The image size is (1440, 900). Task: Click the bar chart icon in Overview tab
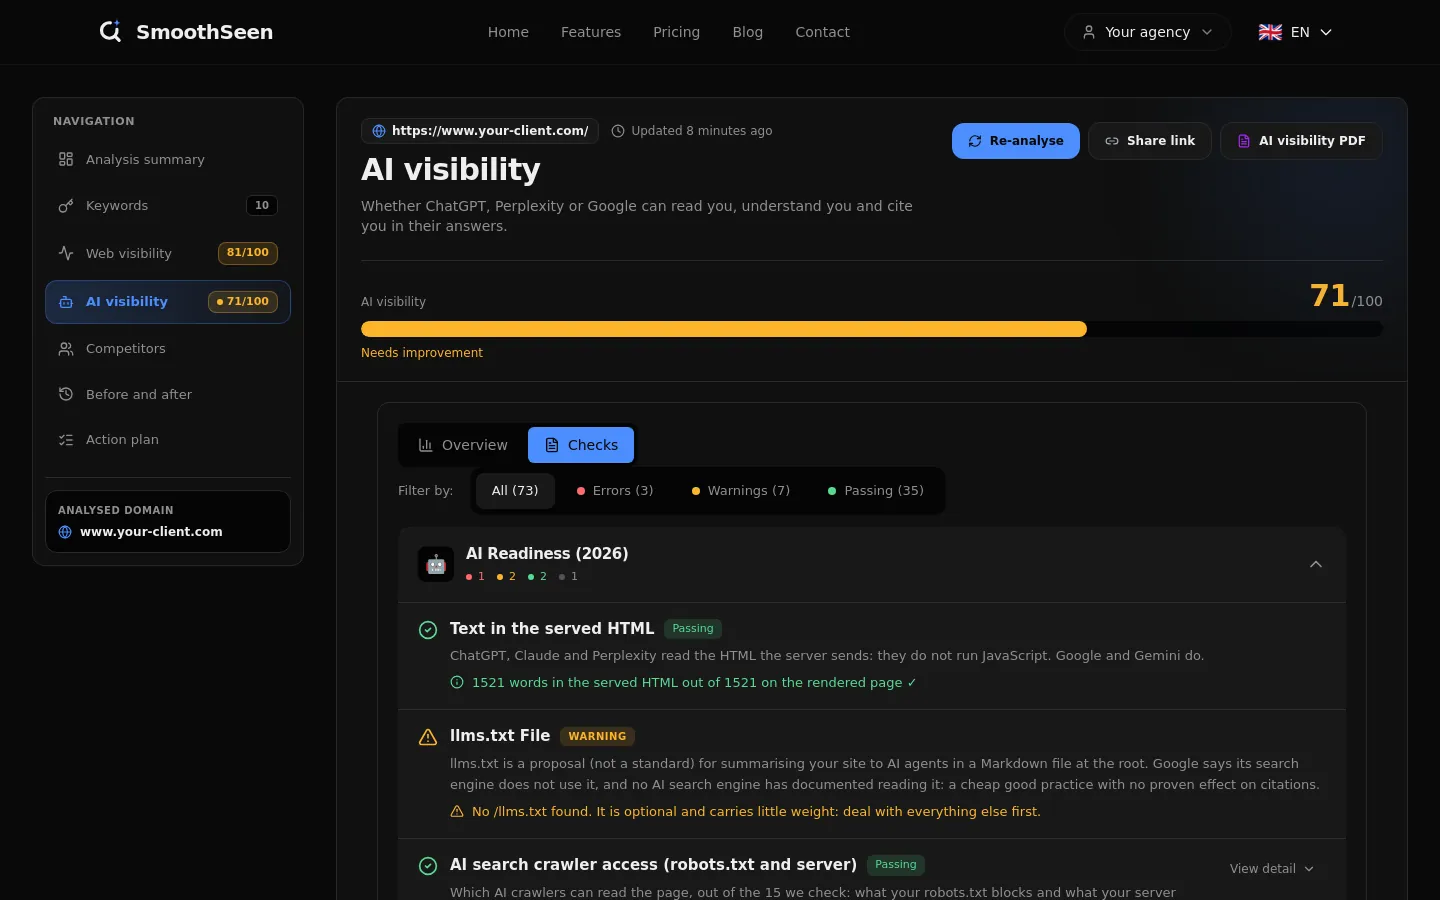click(x=425, y=445)
